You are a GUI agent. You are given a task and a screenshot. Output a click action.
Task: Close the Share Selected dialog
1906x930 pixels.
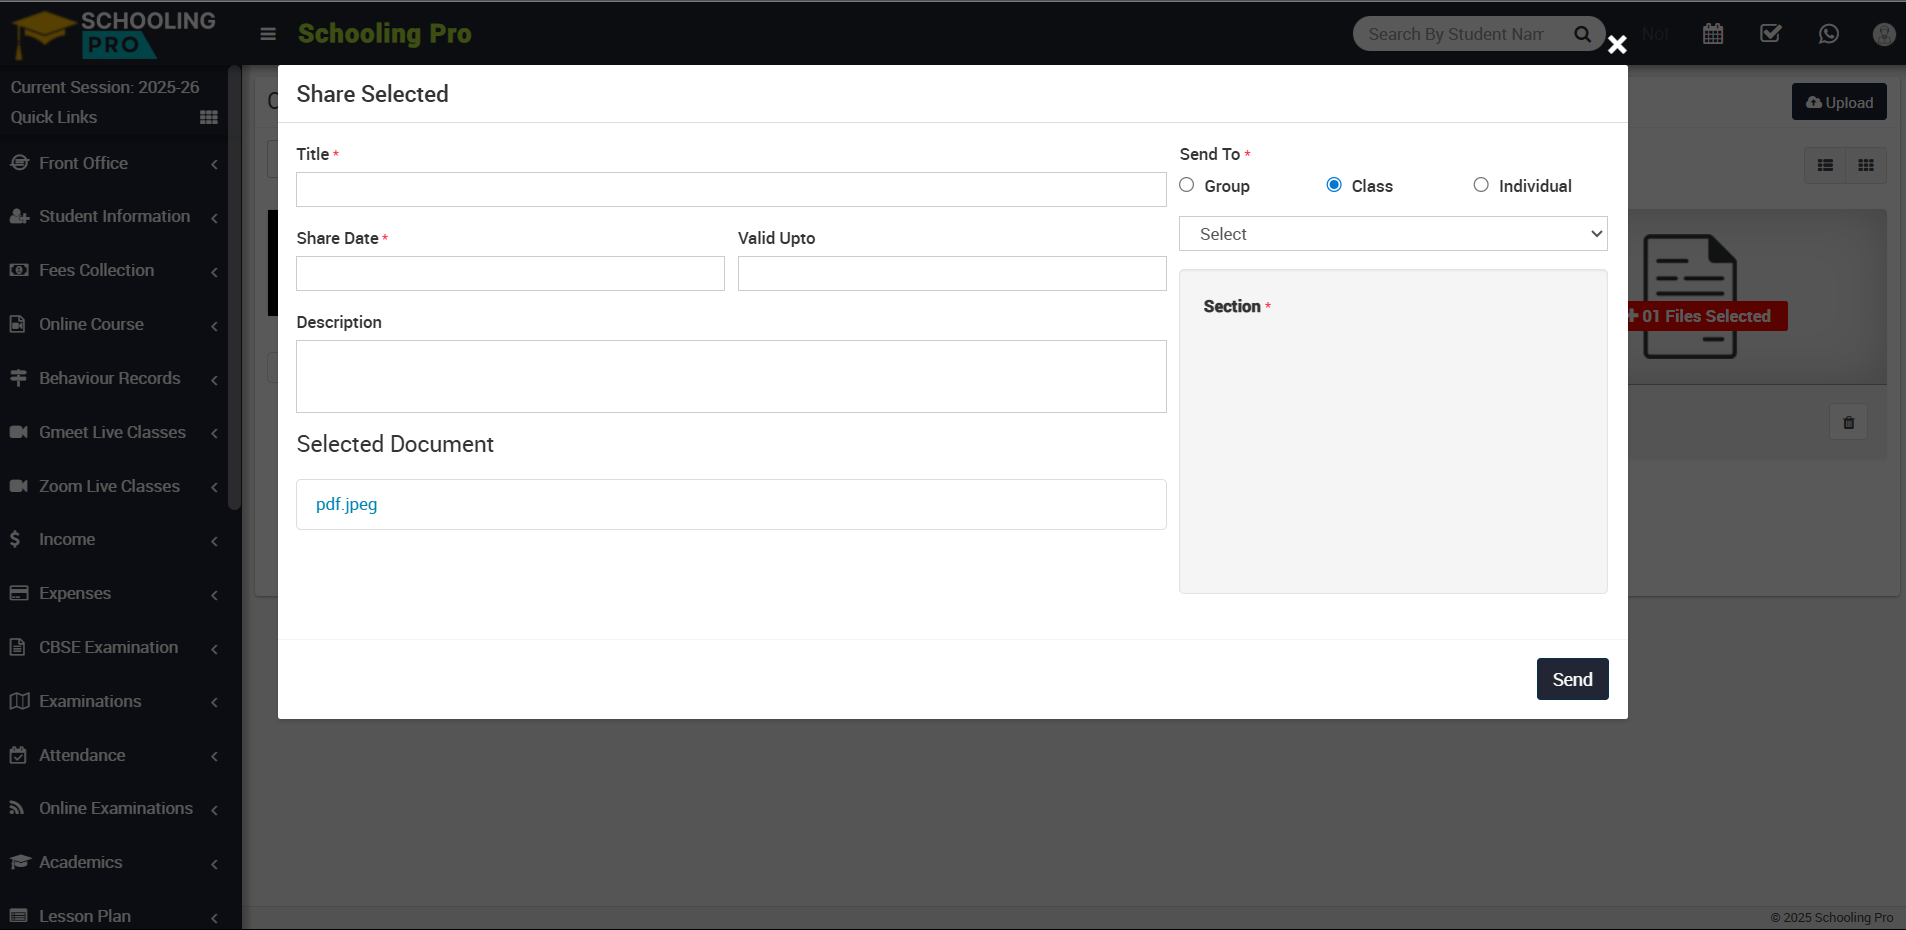pyautogui.click(x=1617, y=44)
